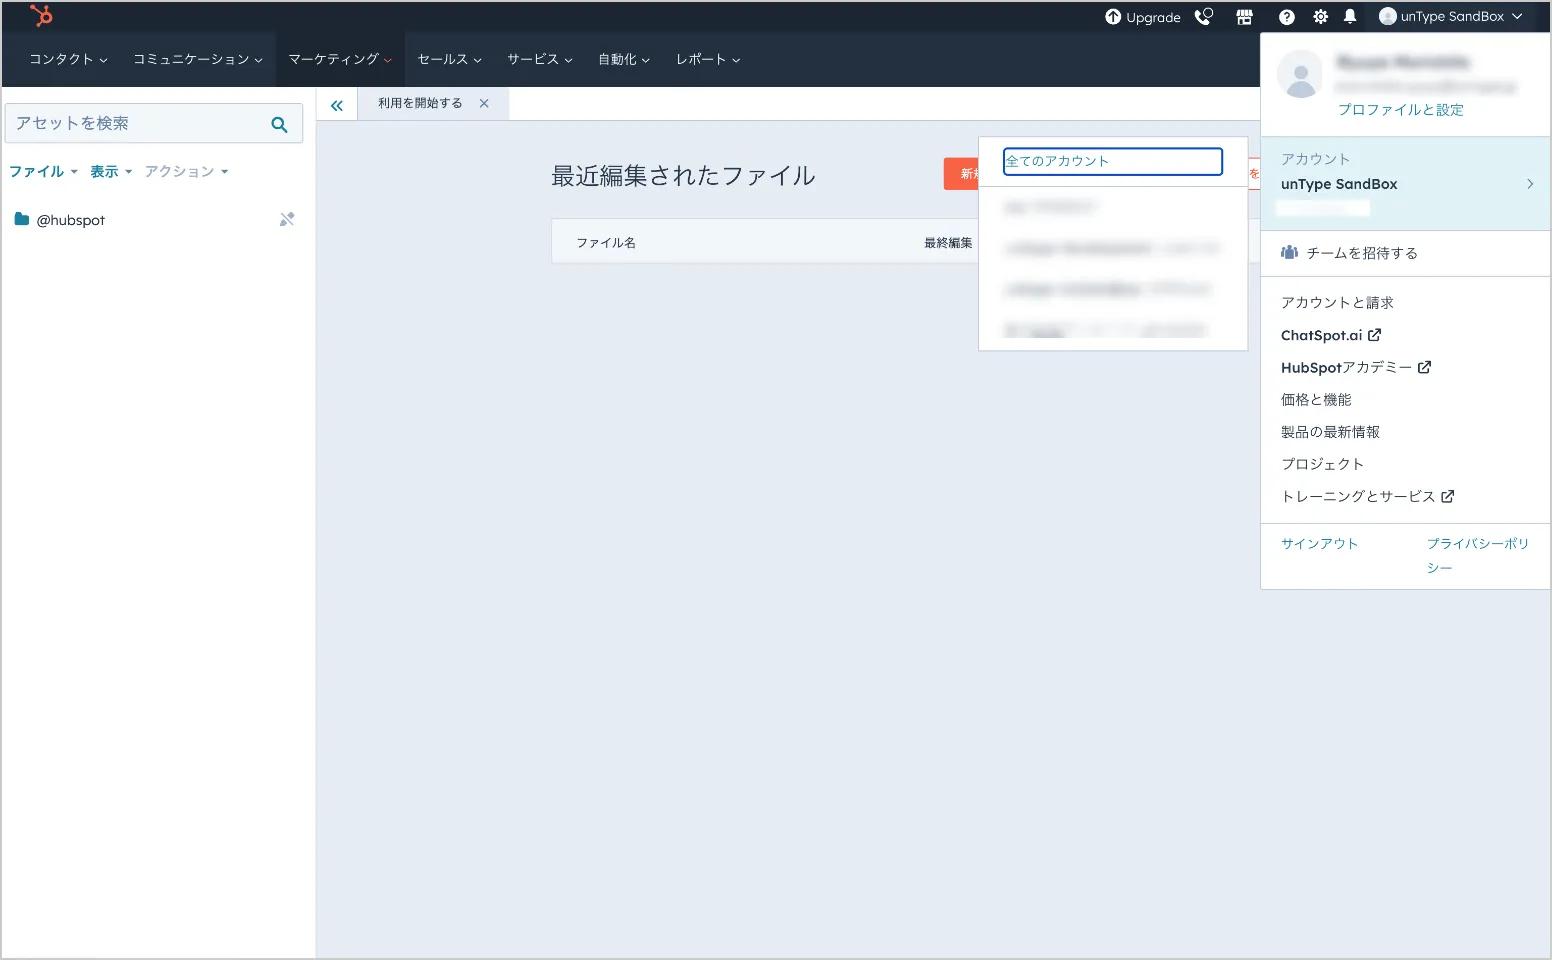This screenshot has width=1552, height=960.
Task: Click the help question mark icon
Action: pos(1287,17)
